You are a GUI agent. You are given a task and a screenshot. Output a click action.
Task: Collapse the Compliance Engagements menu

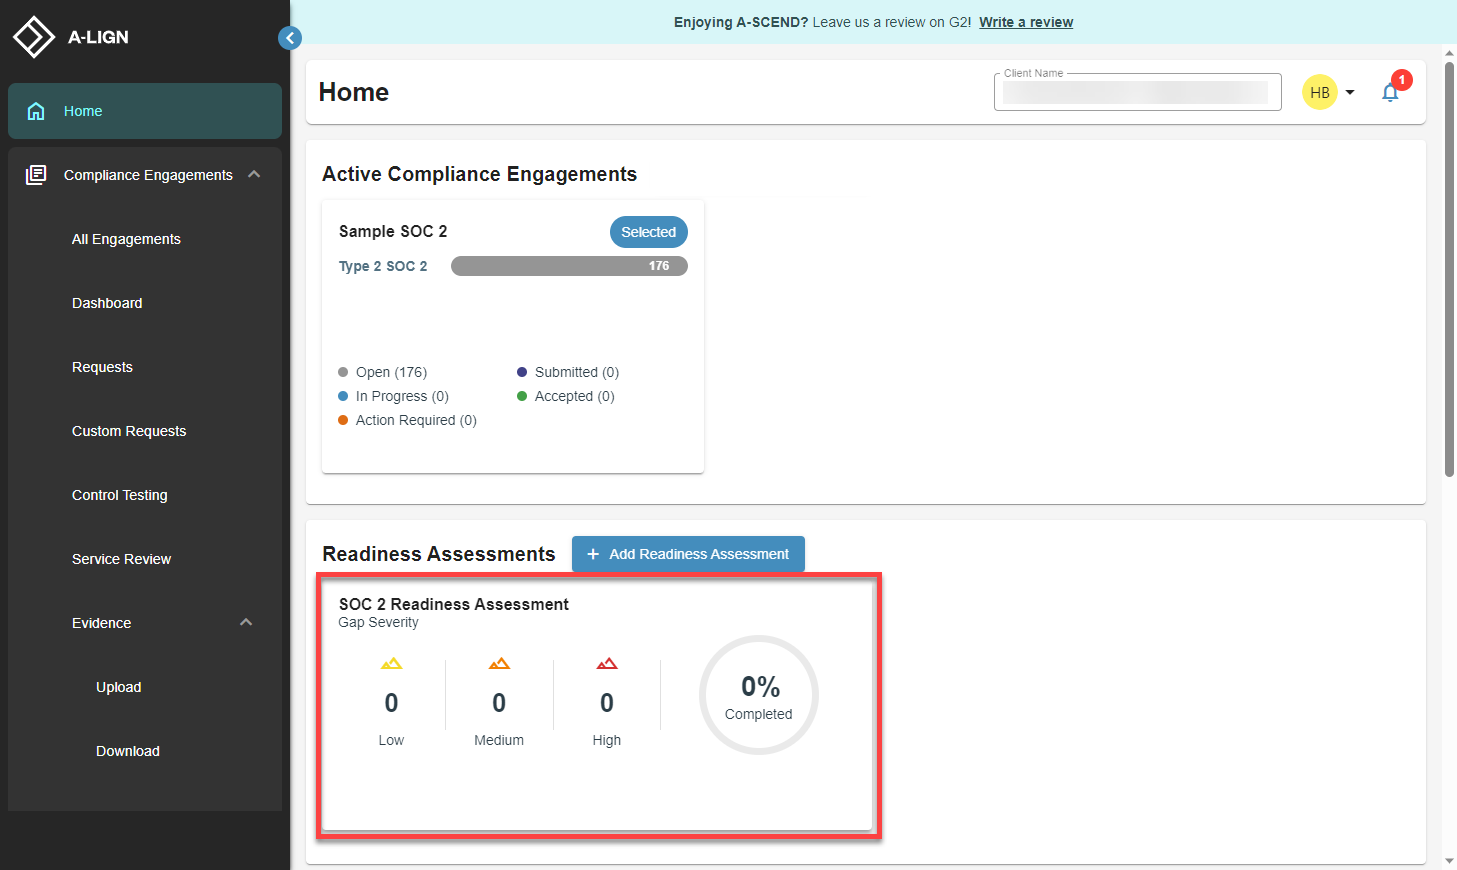(x=253, y=174)
